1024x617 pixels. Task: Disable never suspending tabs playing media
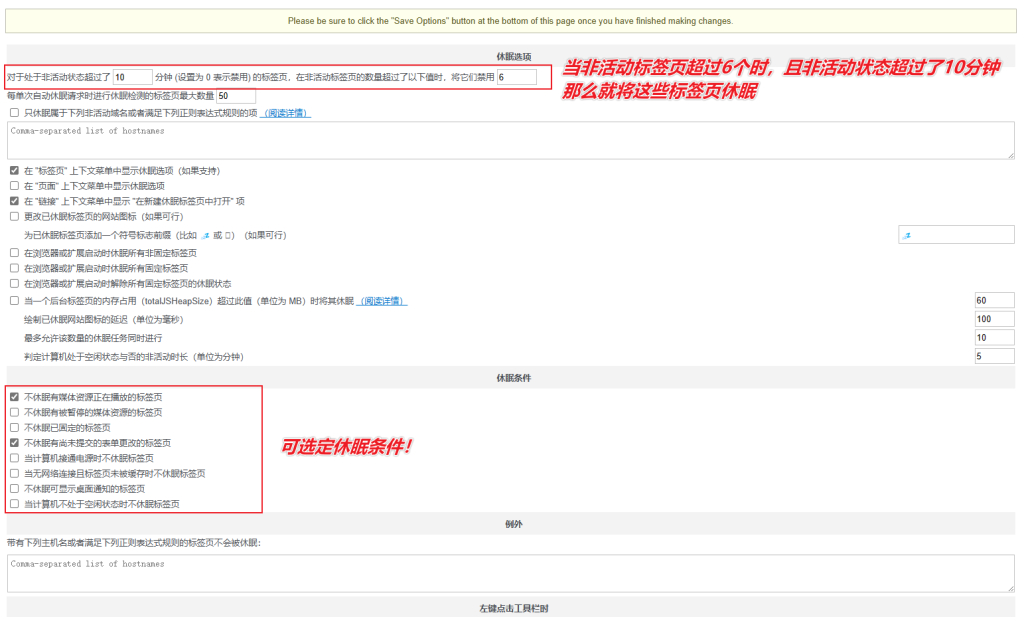pyautogui.click(x=13, y=398)
